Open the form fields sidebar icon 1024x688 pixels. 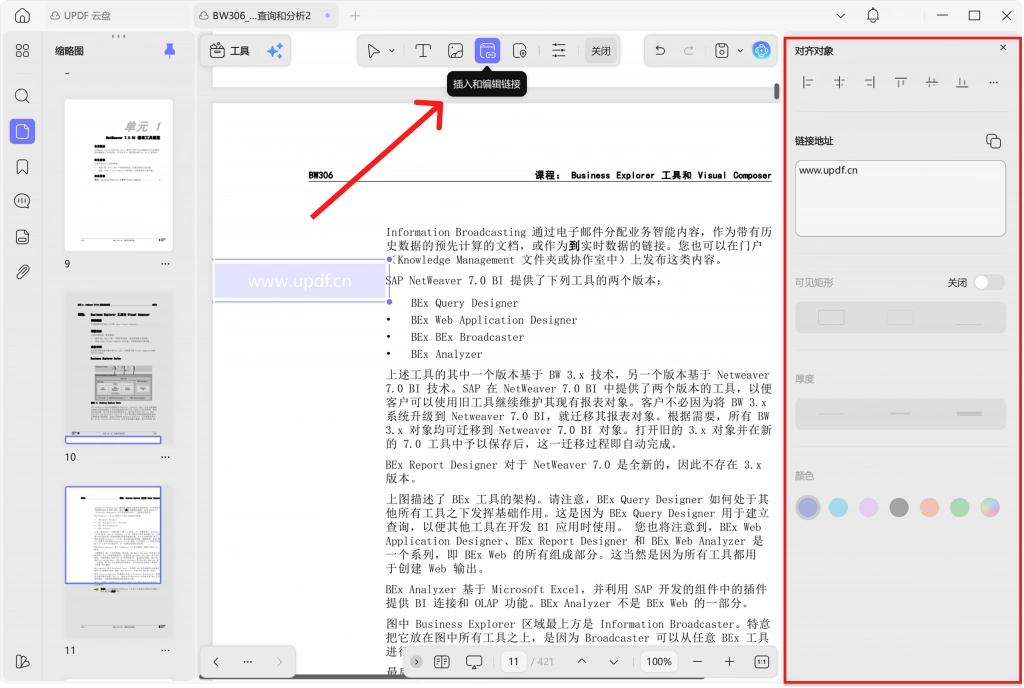click(22, 237)
